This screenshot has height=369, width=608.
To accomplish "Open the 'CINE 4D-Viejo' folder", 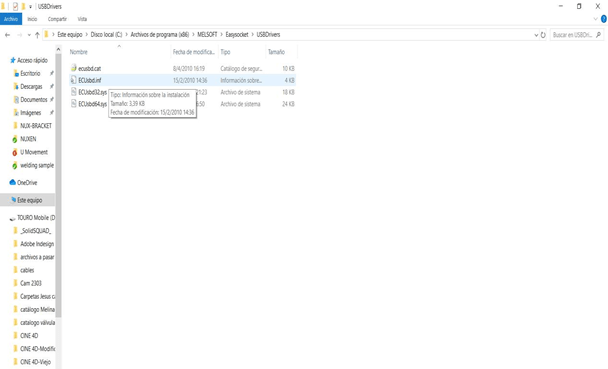I will 35,362.
